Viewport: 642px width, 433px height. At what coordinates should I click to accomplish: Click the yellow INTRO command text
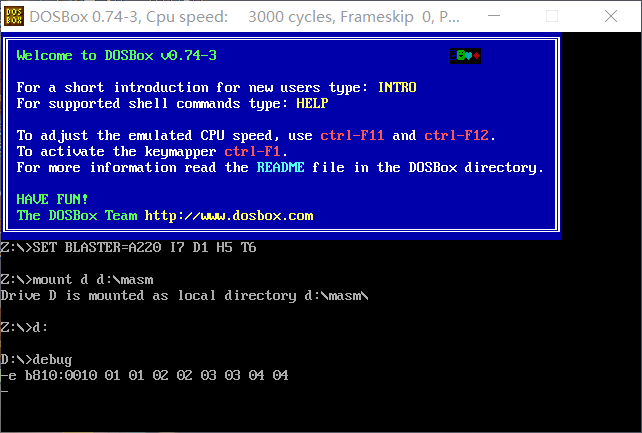397,88
